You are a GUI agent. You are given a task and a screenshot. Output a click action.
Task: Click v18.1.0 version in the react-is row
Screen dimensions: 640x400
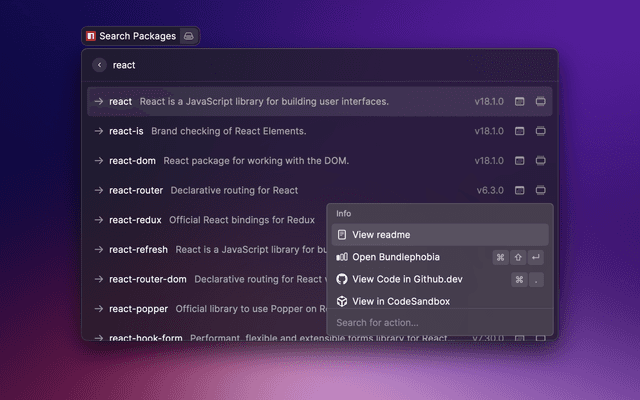click(x=489, y=131)
